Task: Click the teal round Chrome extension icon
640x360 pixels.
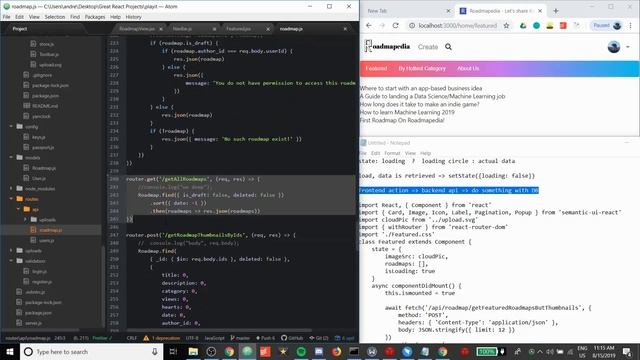Action: (x=536, y=25)
